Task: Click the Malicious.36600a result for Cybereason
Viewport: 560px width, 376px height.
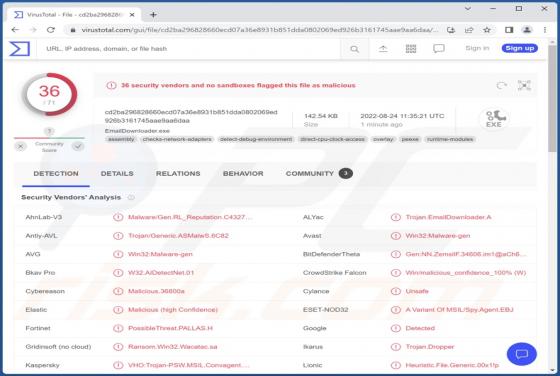Action: pos(156,291)
